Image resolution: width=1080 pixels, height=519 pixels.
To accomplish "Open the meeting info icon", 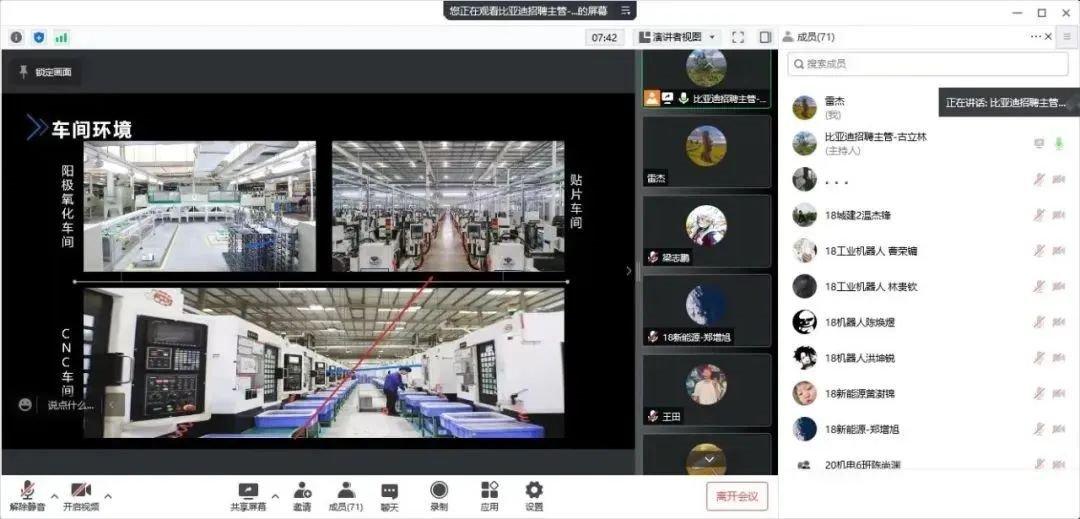I will (x=16, y=37).
